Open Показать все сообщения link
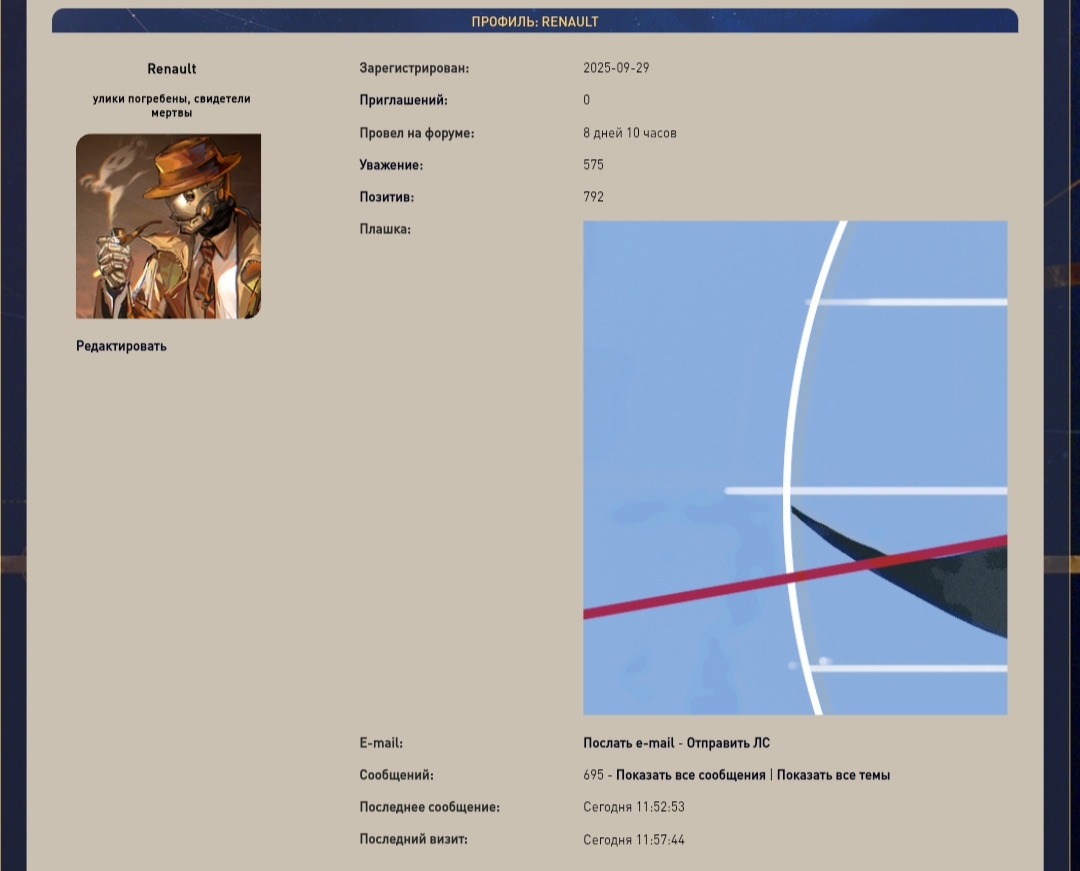The height and width of the screenshot is (871, 1080). pos(690,775)
